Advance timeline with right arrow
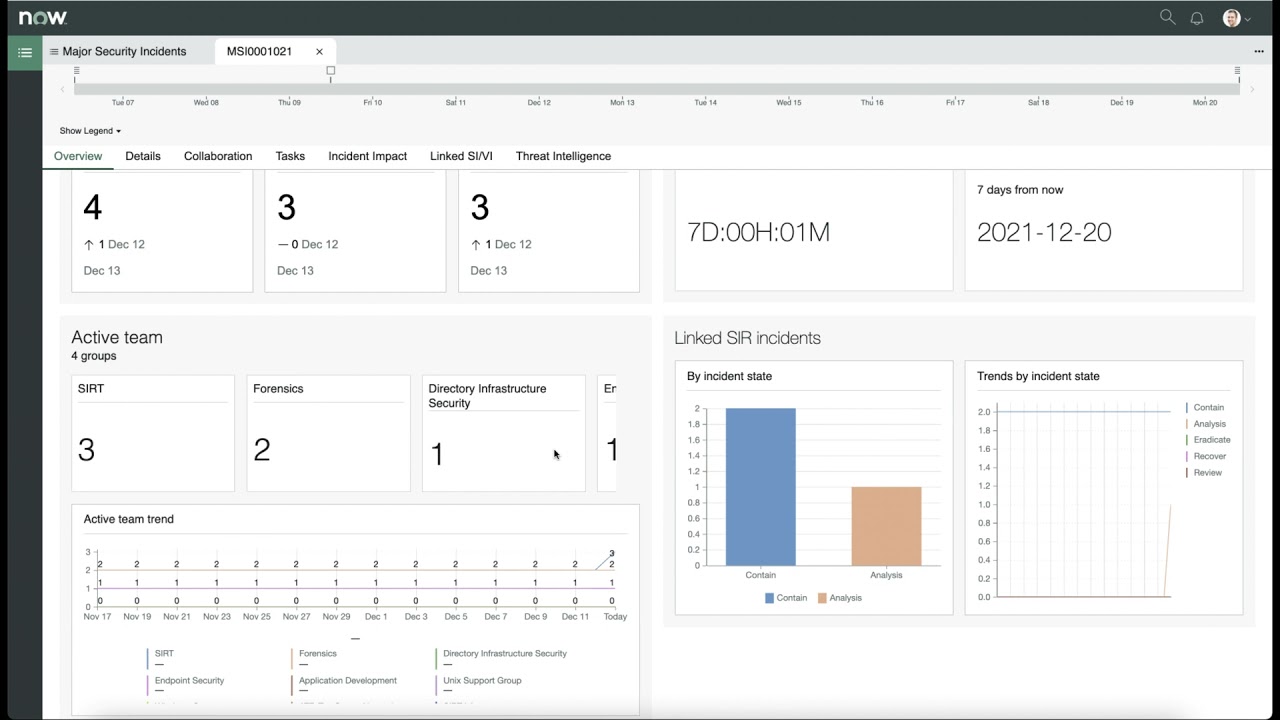Screen dimensions: 1280x720 [x=1252, y=90]
